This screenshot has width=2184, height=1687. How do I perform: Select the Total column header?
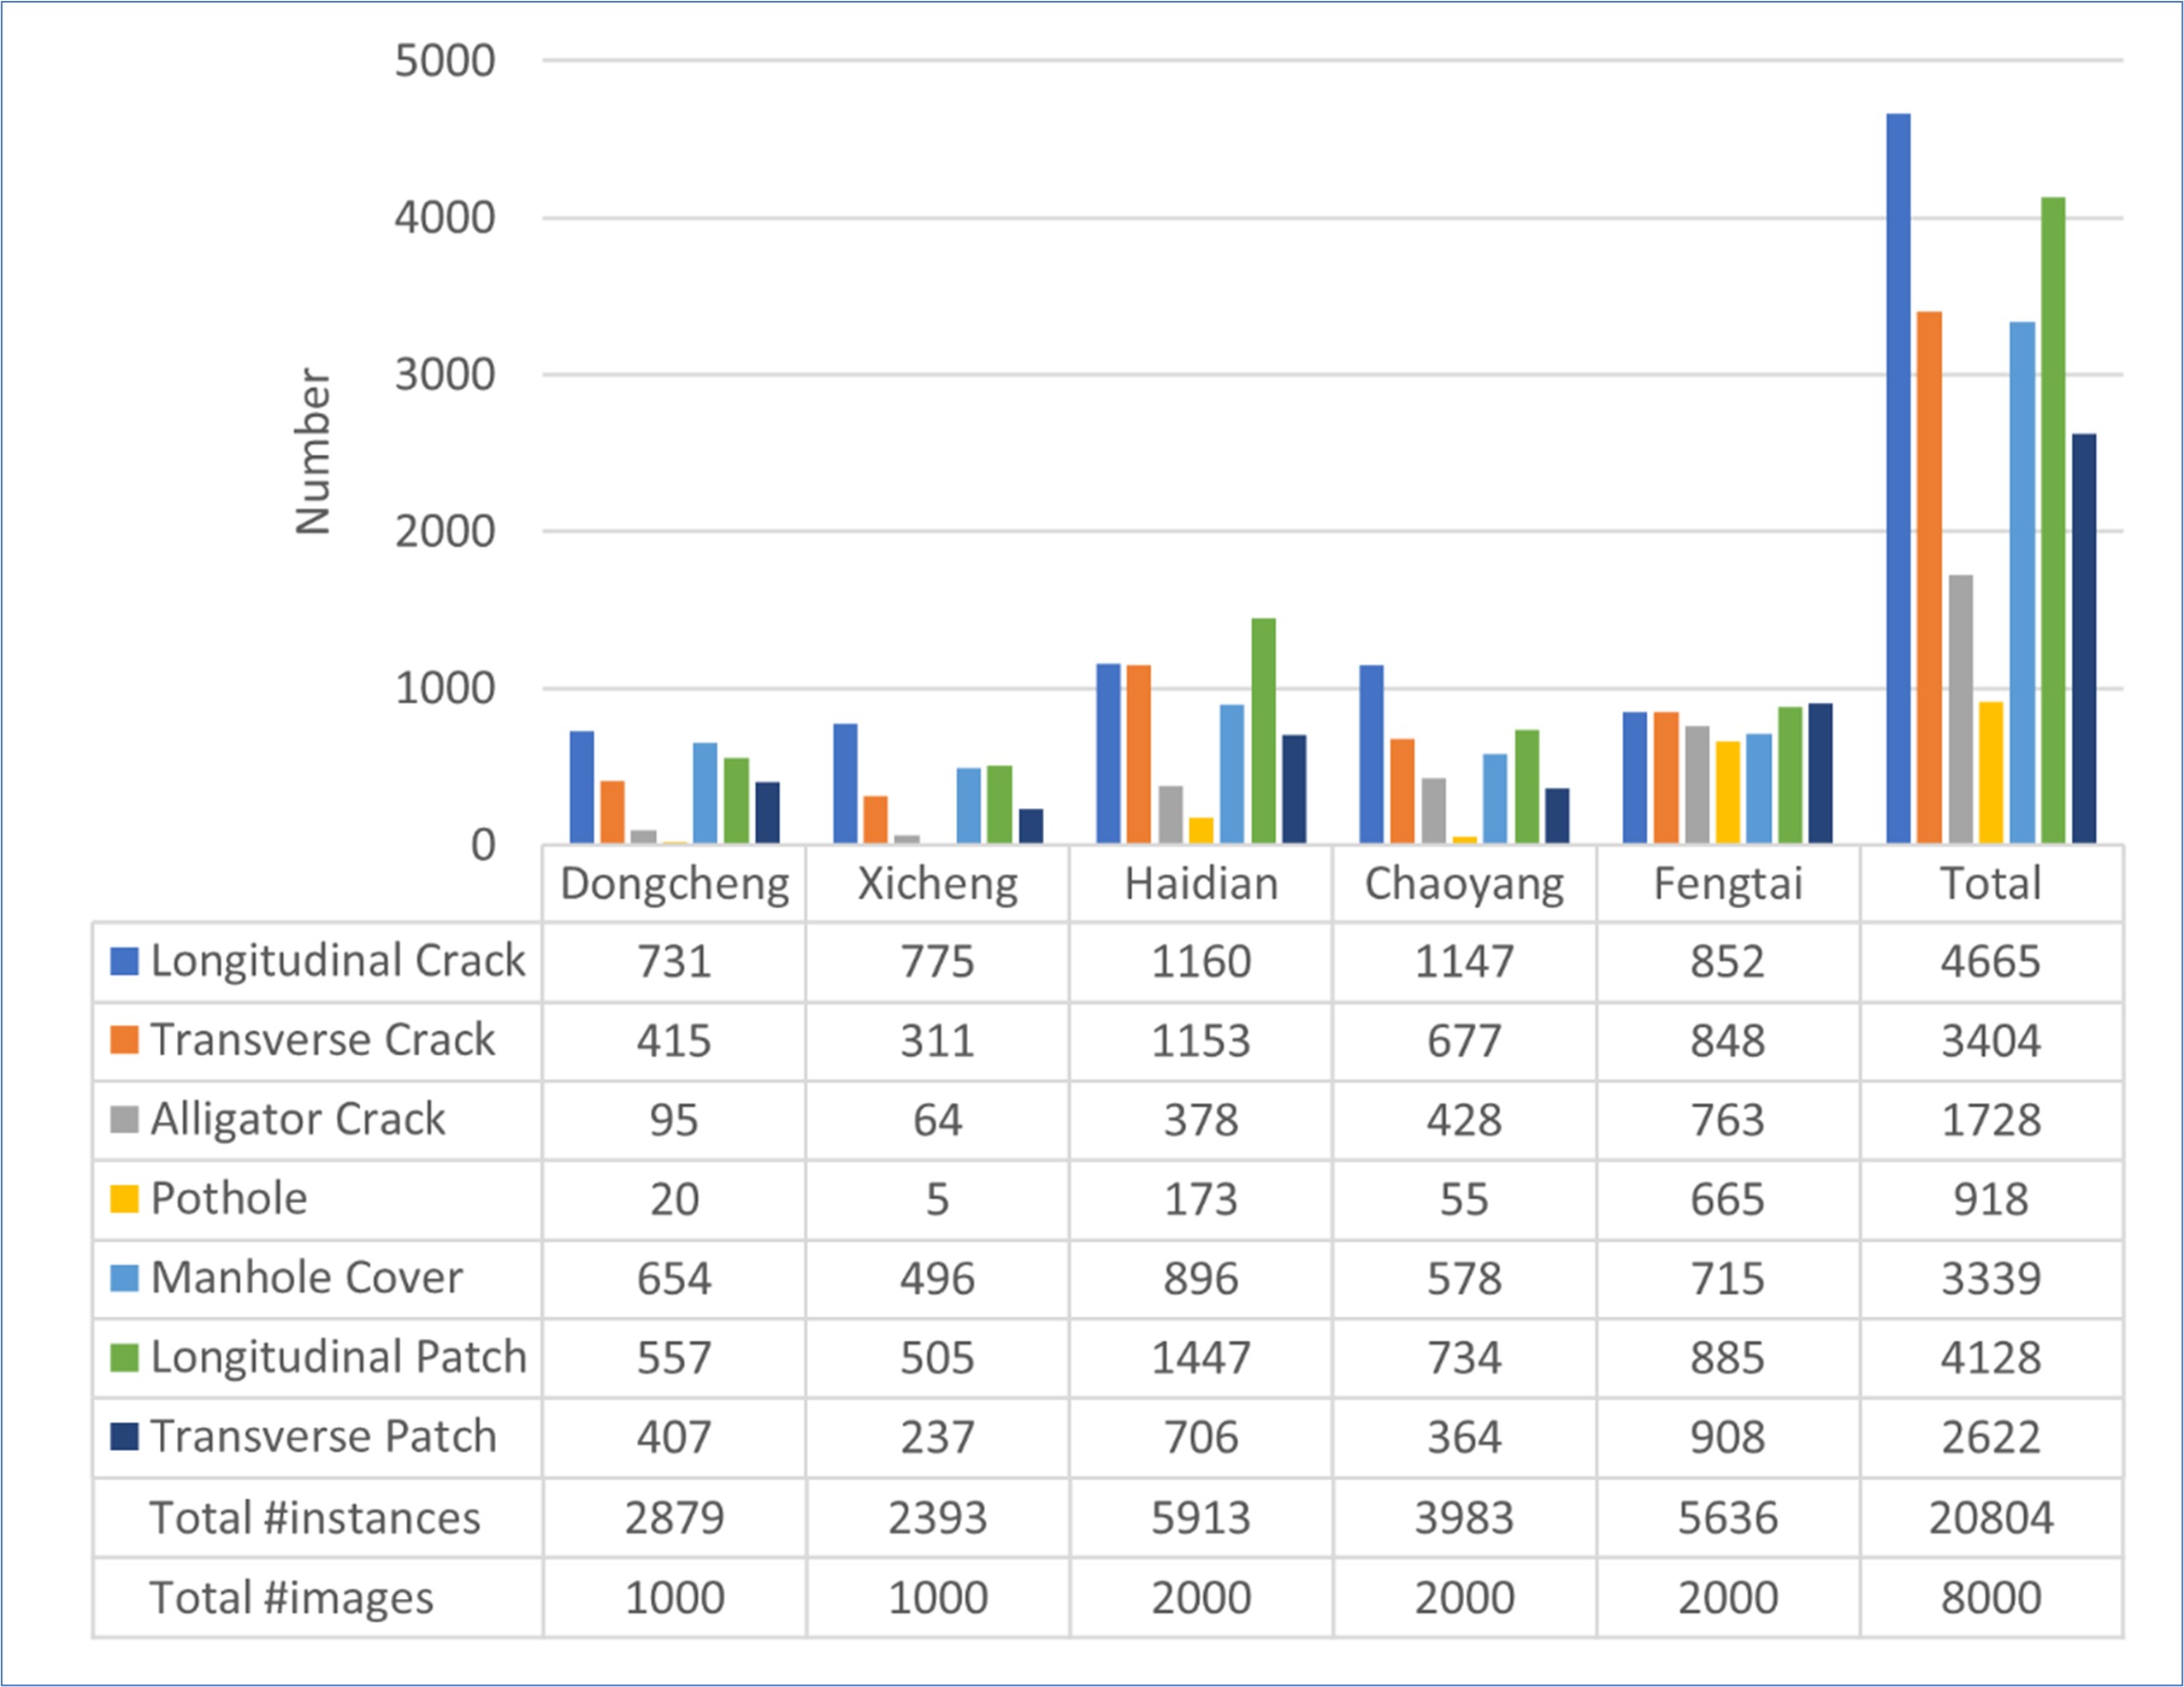1990,884
